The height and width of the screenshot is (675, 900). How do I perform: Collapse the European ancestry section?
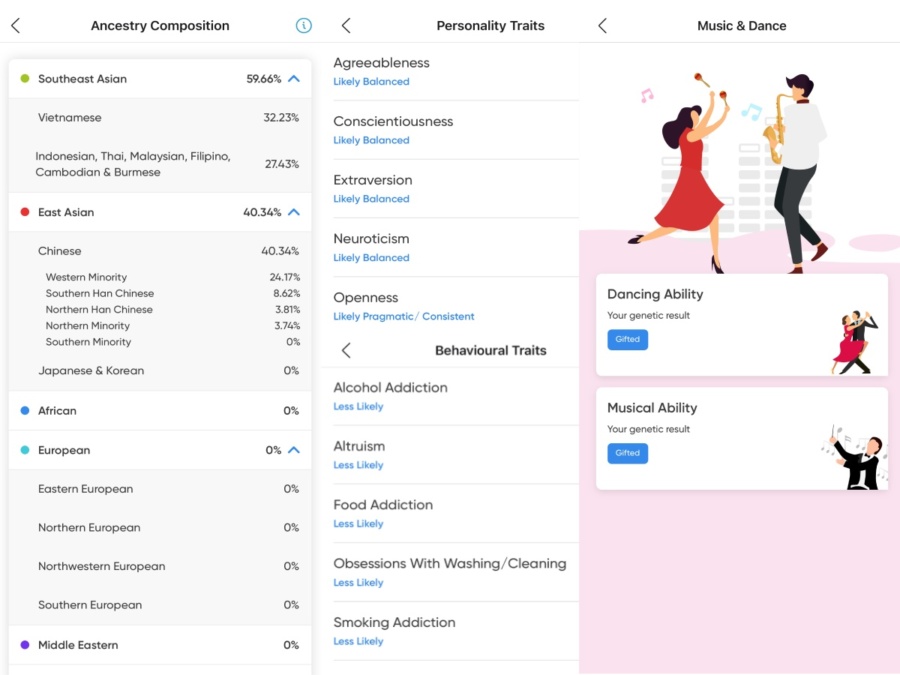tap(294, 450)
